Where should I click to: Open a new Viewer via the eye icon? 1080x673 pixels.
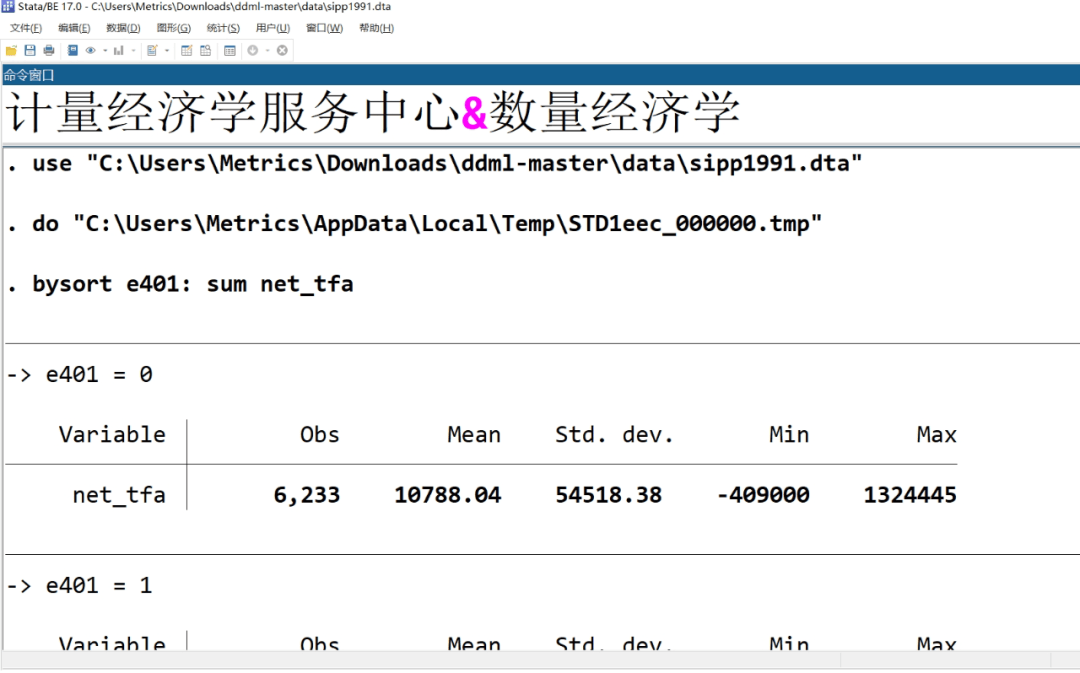(91, 50)
